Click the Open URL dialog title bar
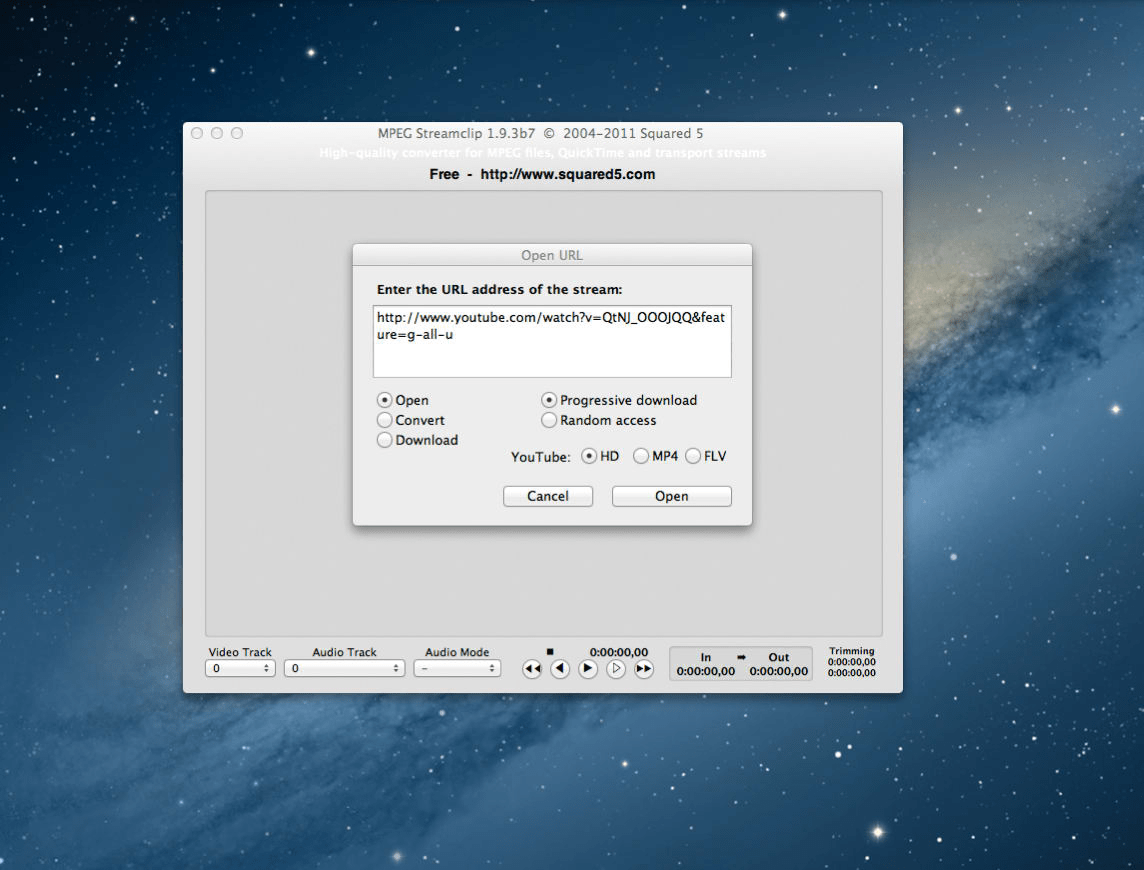Image resolution: width=1144 pixels, height=870 pixels. (552, 255)
